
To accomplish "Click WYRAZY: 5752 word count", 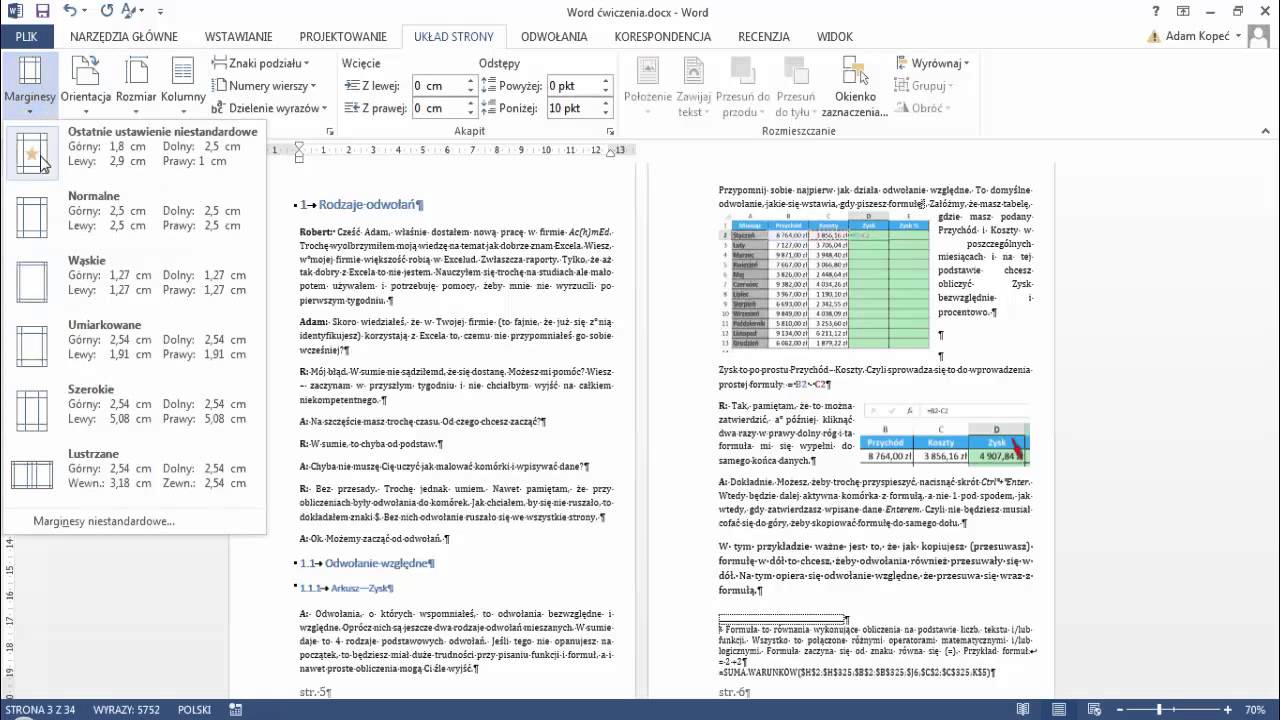I will (125, 710).
